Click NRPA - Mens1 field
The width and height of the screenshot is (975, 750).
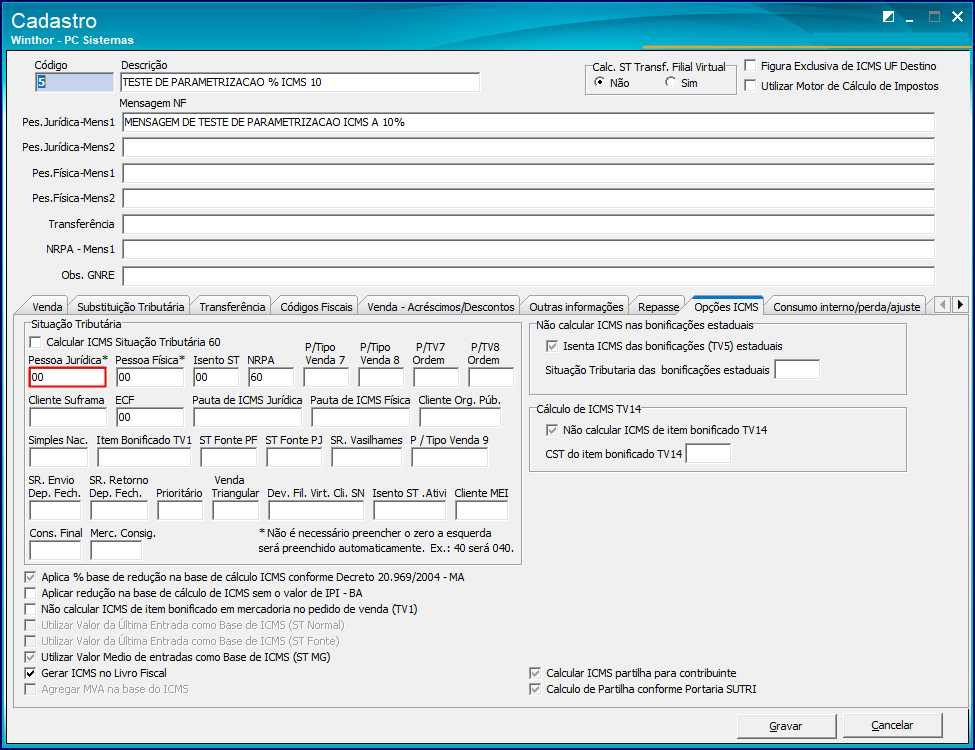pos(529,249)
